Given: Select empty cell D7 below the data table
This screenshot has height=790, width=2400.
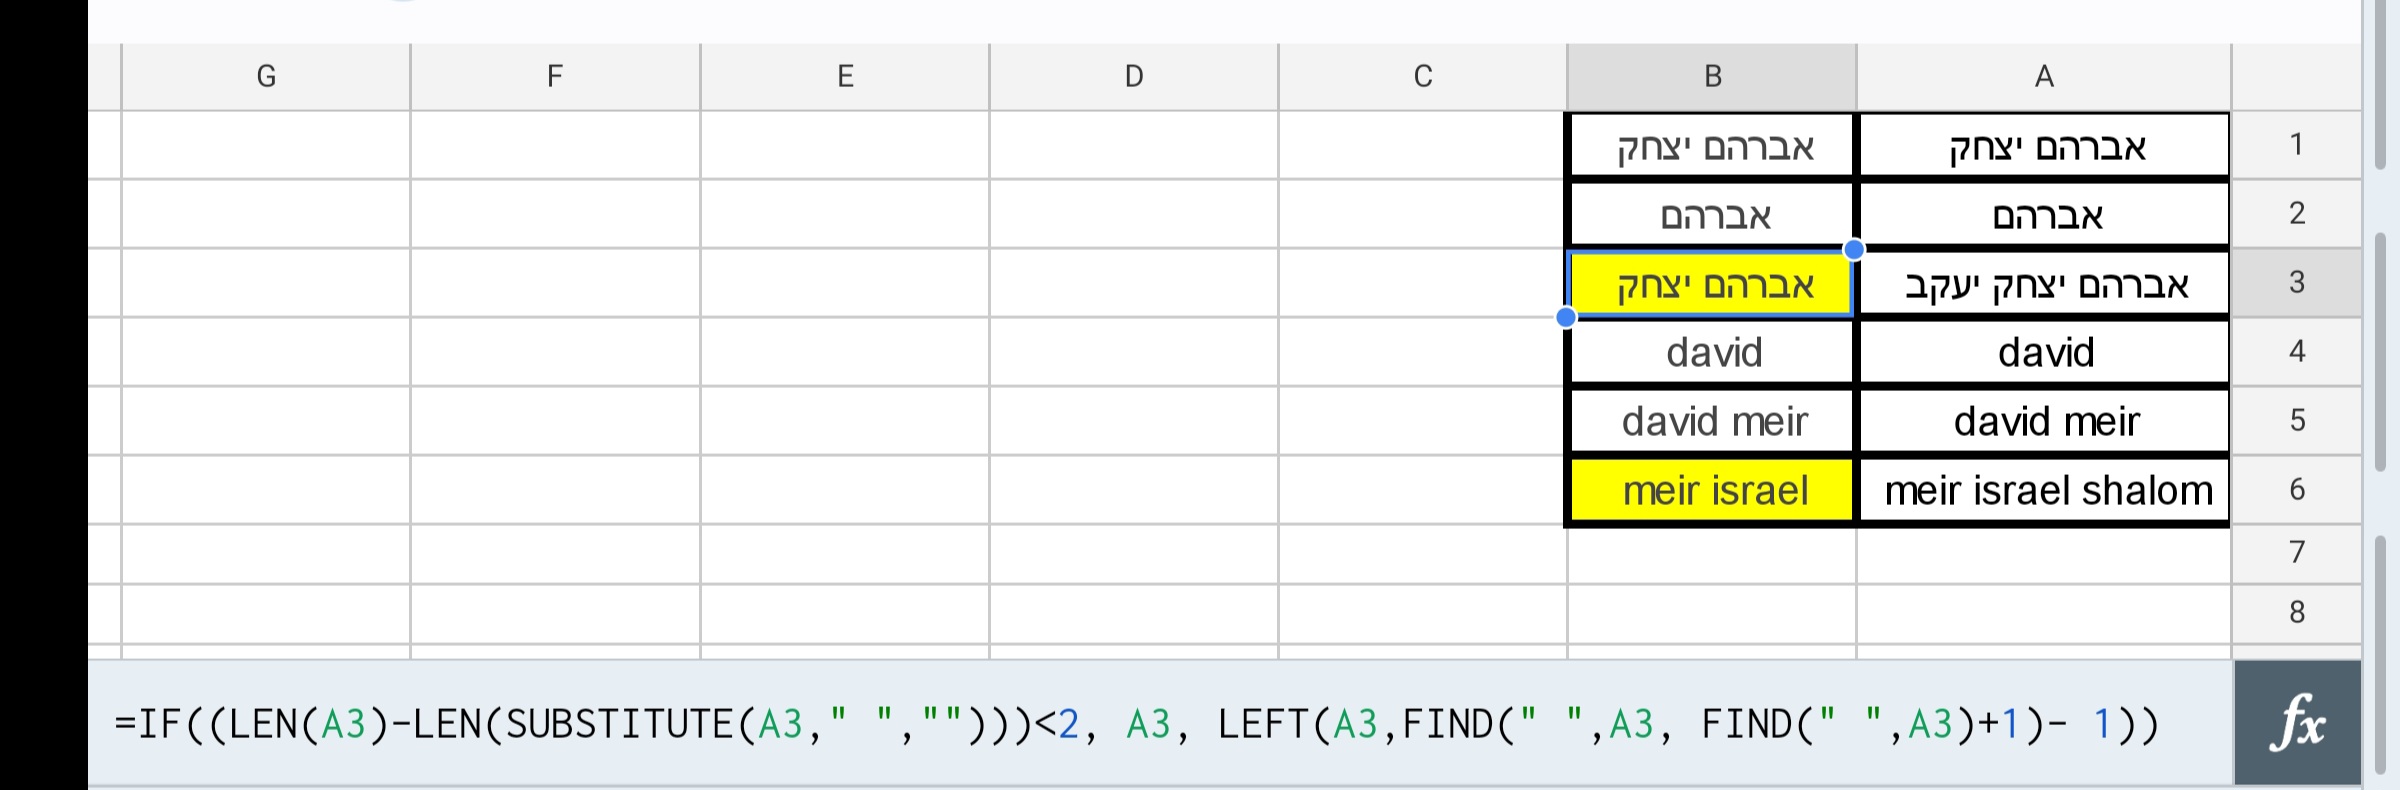Looking at the screenshot, I should pyautogui.click(x=1133, y=553).
